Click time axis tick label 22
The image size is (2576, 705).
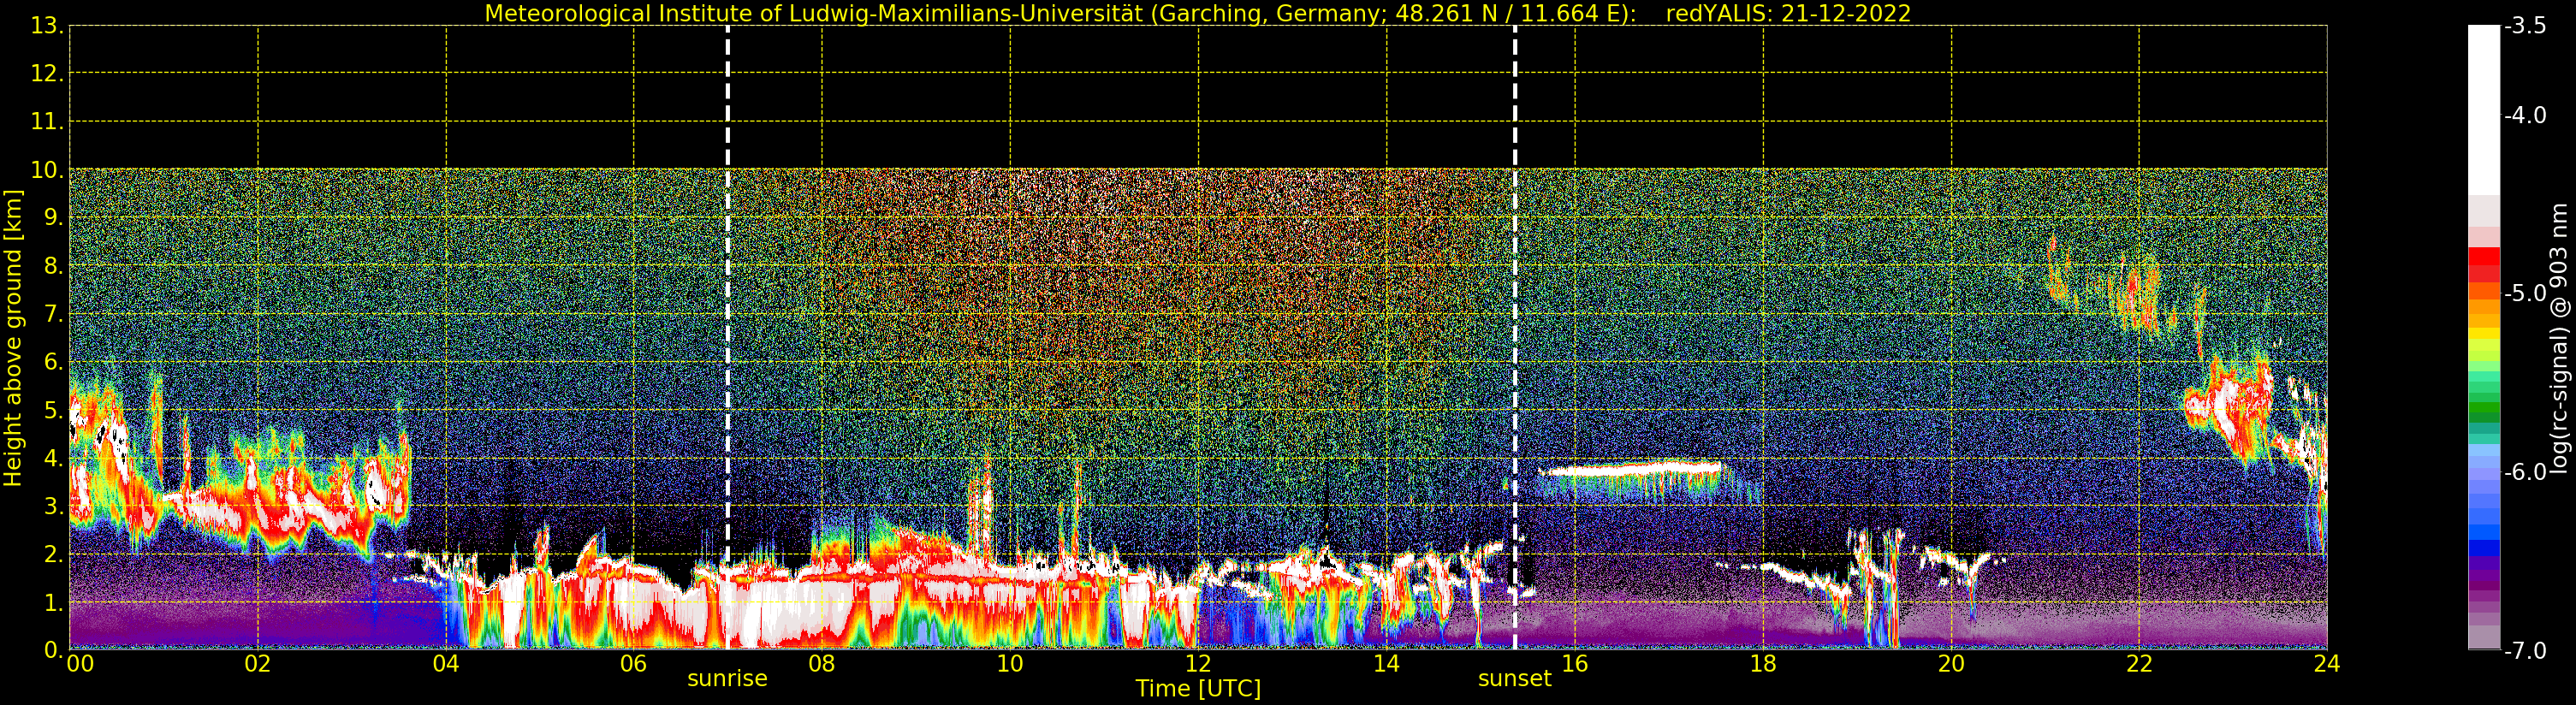(2139, 664)
